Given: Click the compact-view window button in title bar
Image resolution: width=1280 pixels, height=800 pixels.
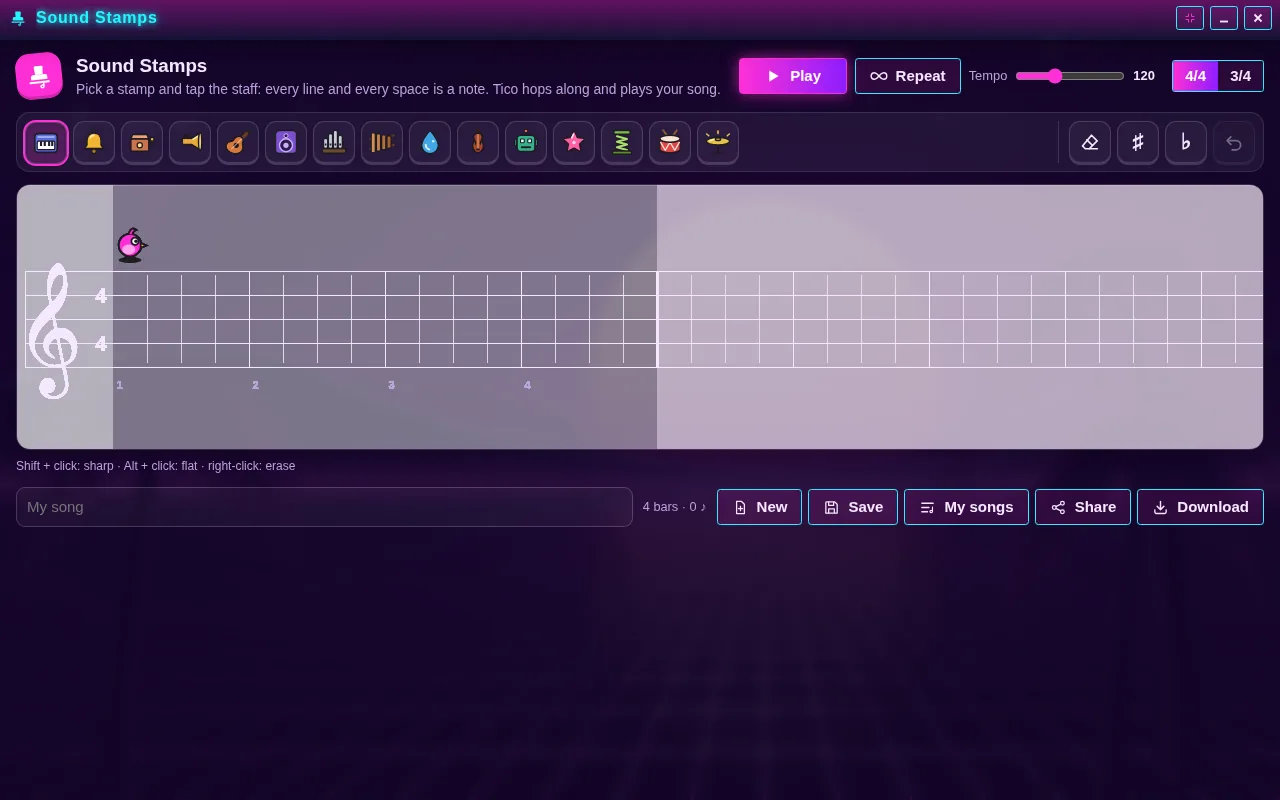Looking at the screenshot, I should tap(1190, 18).
